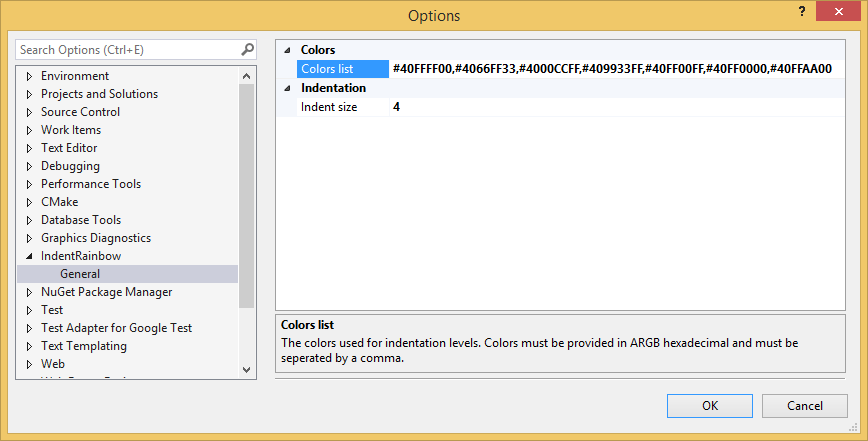This screenshot has width=868, height=441.
Task: Edit the Colors list value field
Action: coord(612,69)
